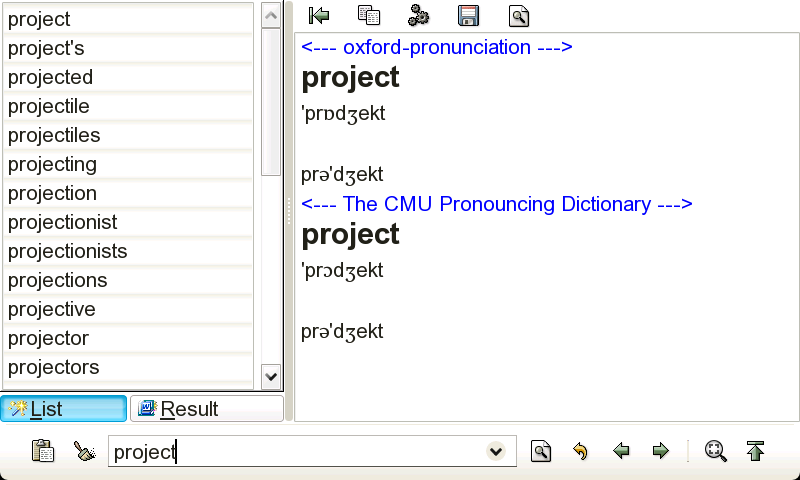This screenshot has width=800, height=480.
Task: Click the find button beside the search box
Action: coord(540,452)
